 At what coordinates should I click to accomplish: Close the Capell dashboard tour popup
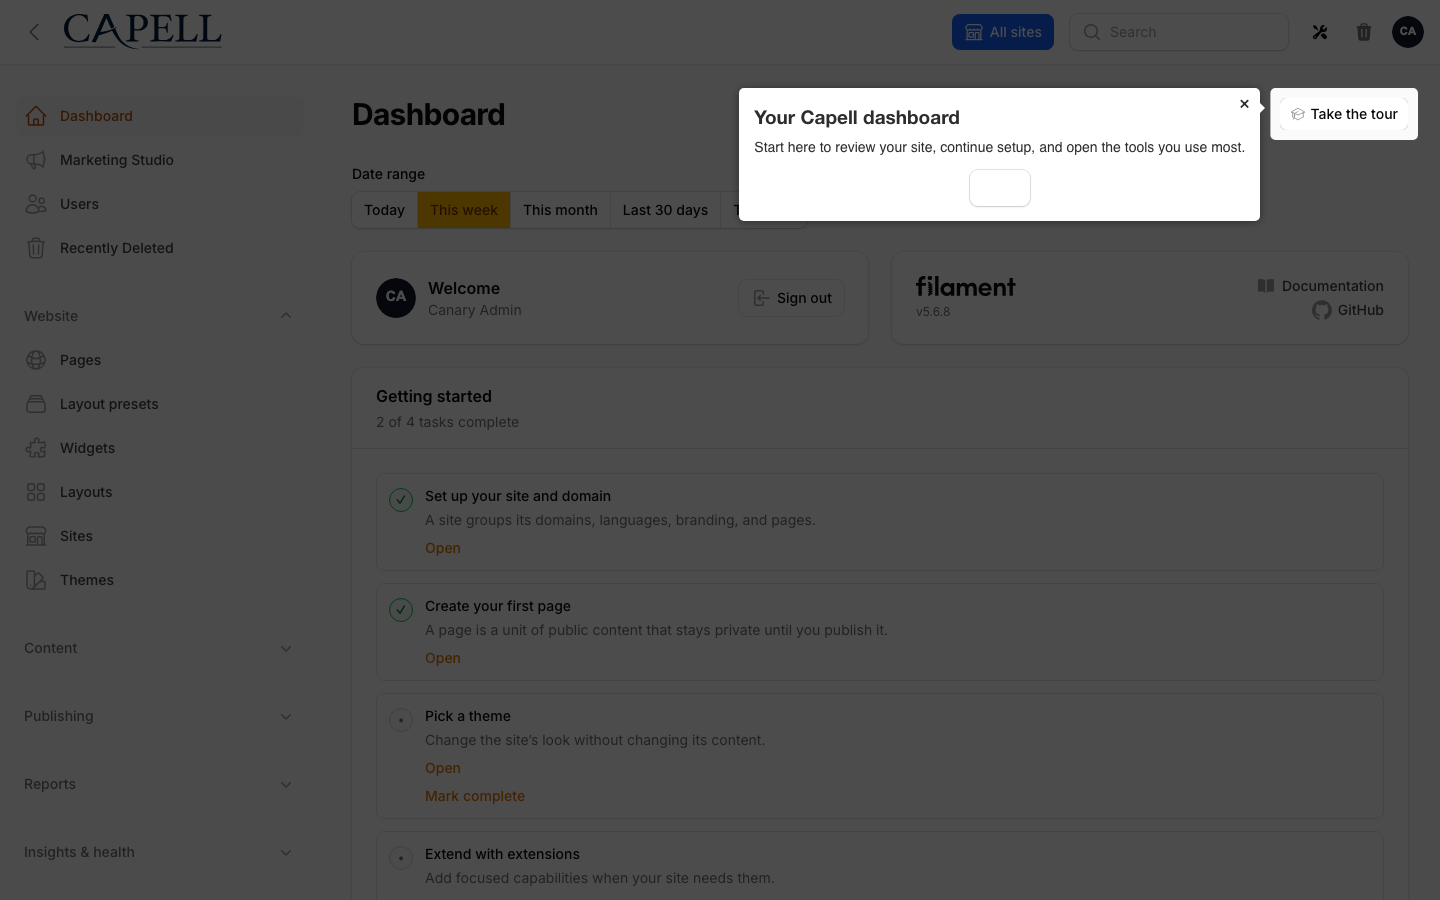(1244, 104)
